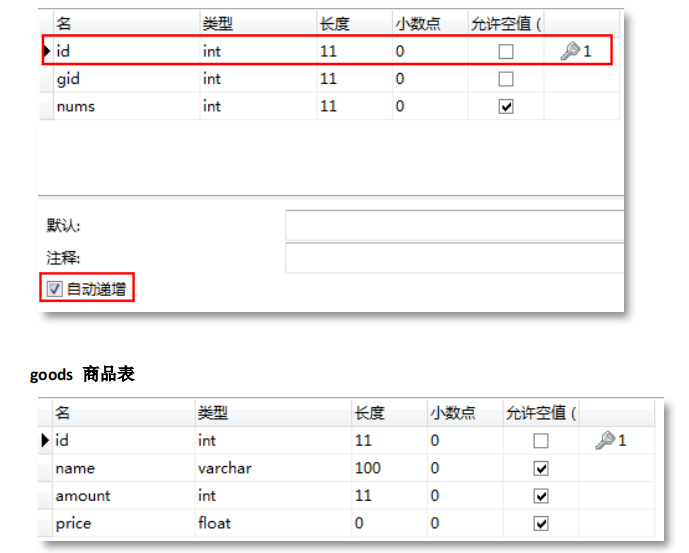Click the row pointer arrow beside id above gid
The height and width of the screenshot is (553, 689).
click(x=47, y=51)
